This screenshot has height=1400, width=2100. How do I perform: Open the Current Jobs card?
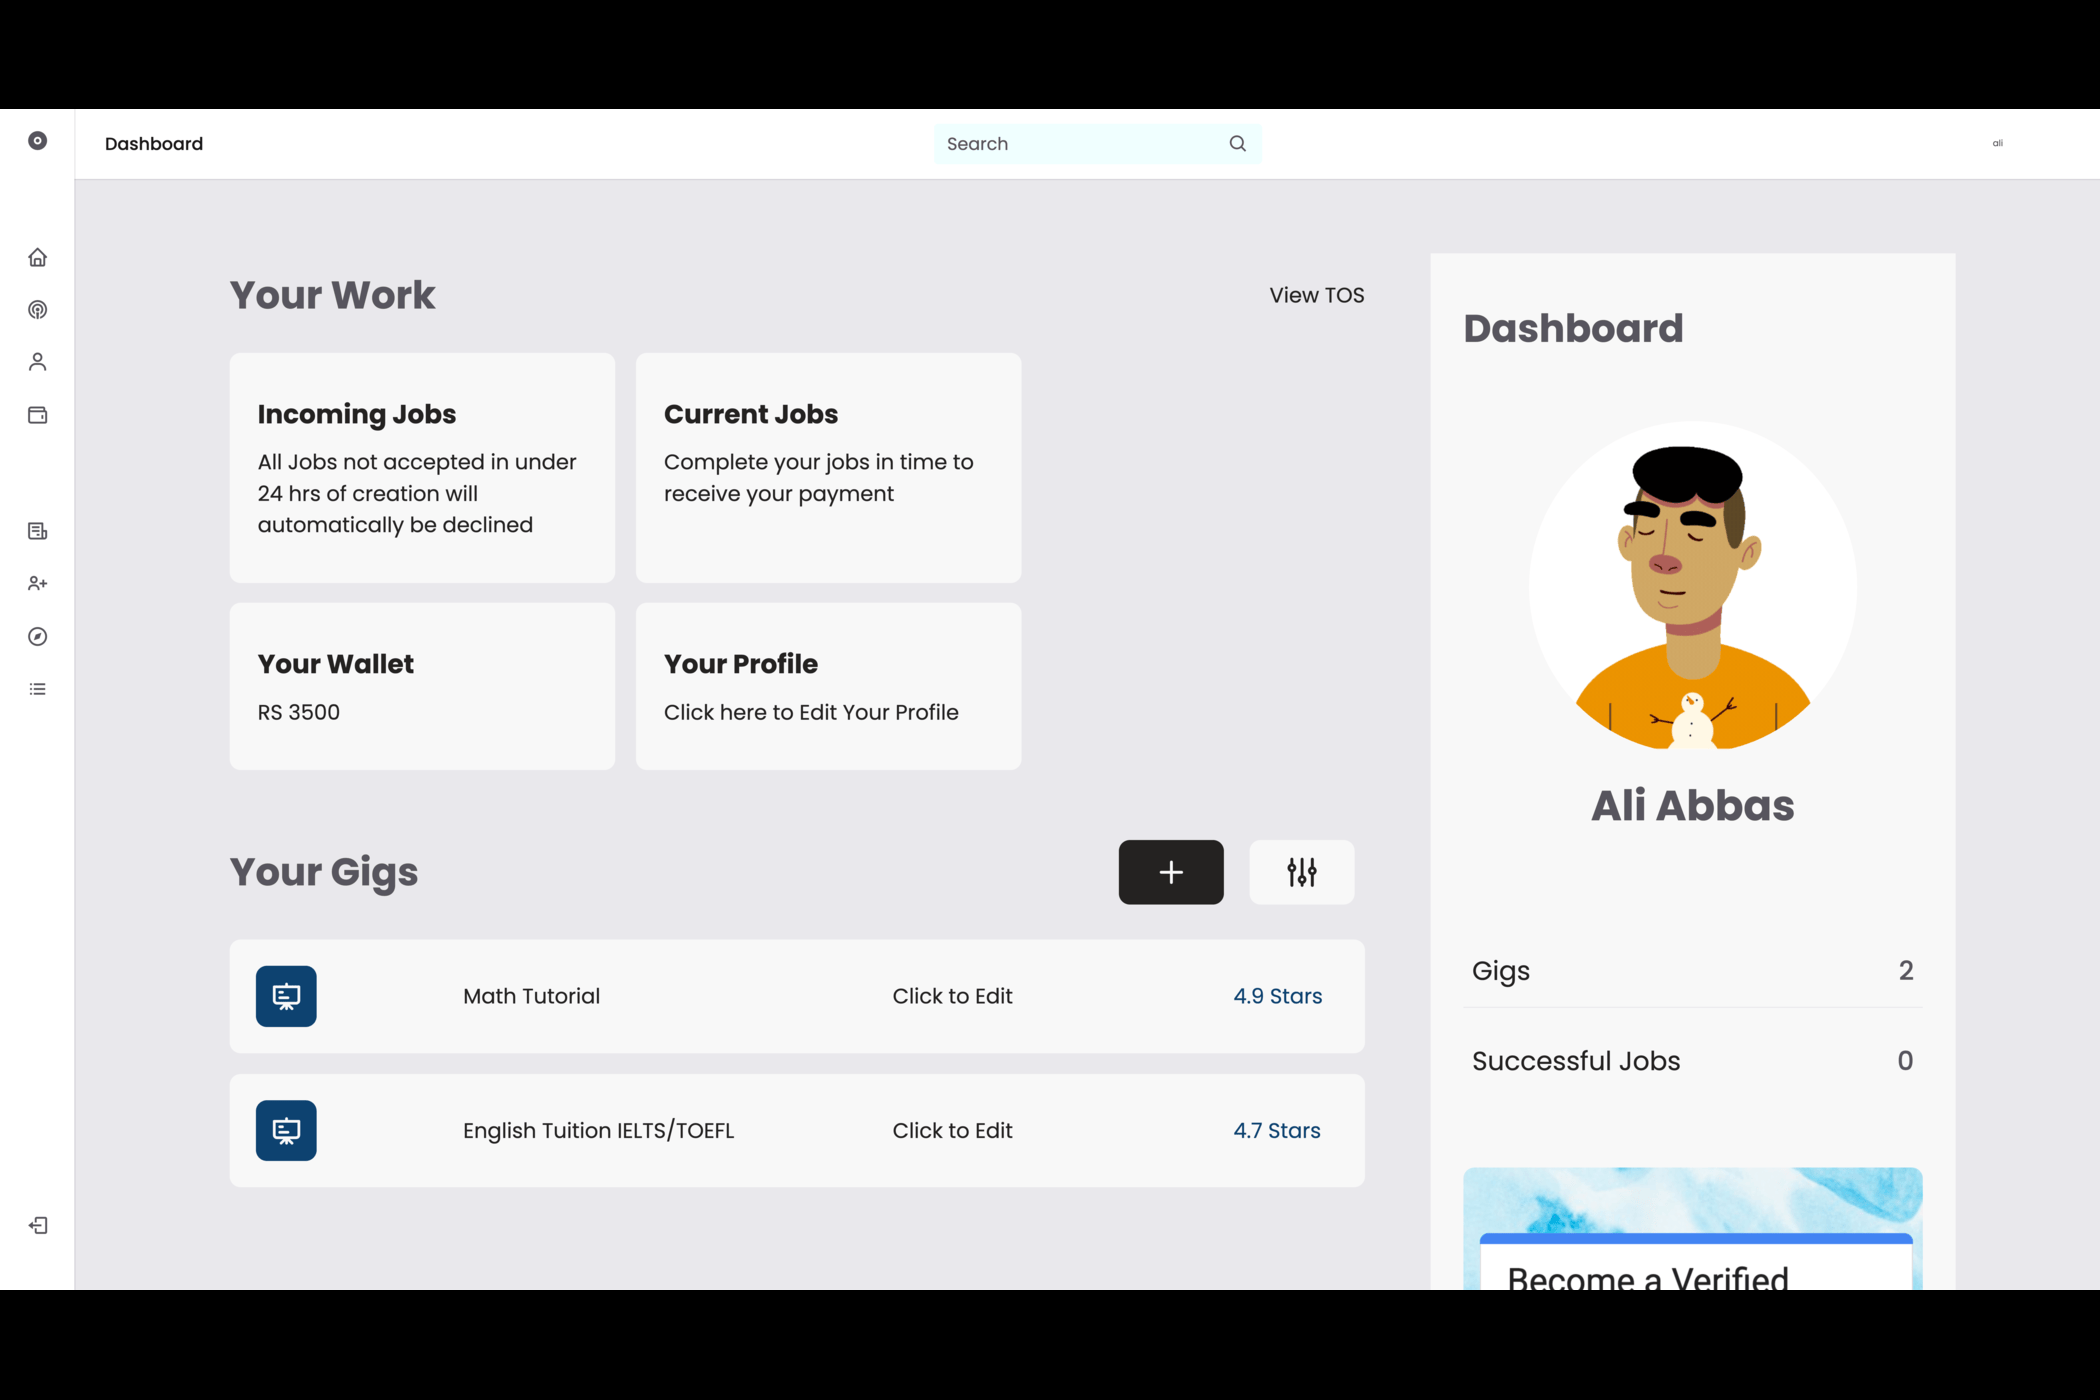828,468
